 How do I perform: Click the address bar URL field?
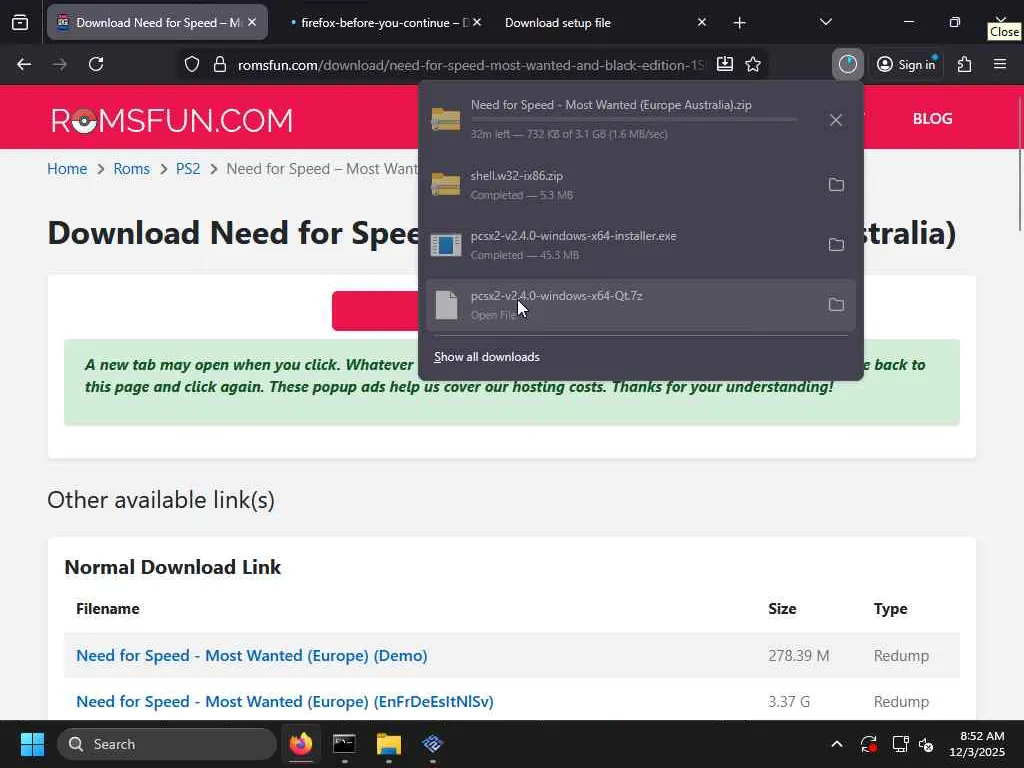[x=470, y=65]
